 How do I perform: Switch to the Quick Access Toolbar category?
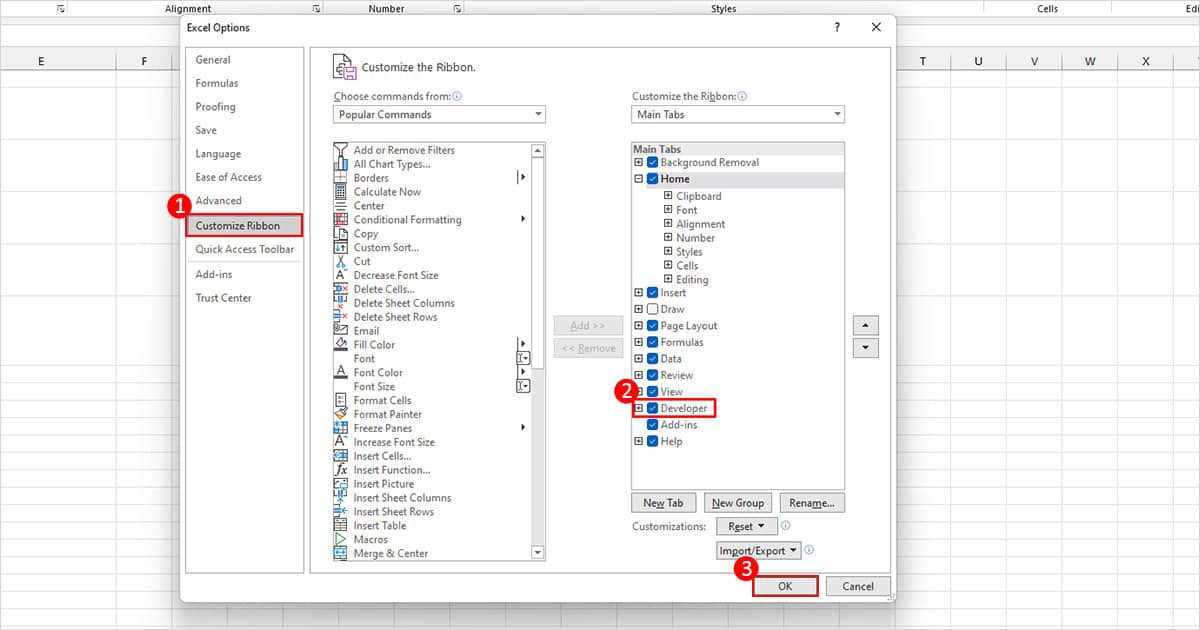click(245, 249)
